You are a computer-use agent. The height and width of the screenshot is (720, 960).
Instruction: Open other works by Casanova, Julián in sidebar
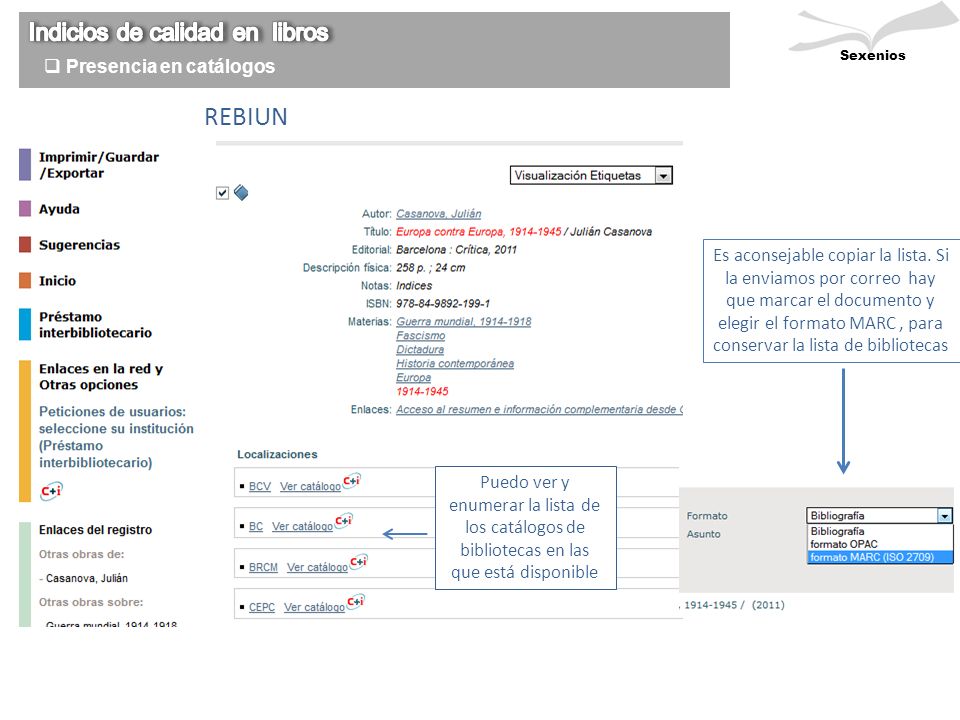[87, 579]
